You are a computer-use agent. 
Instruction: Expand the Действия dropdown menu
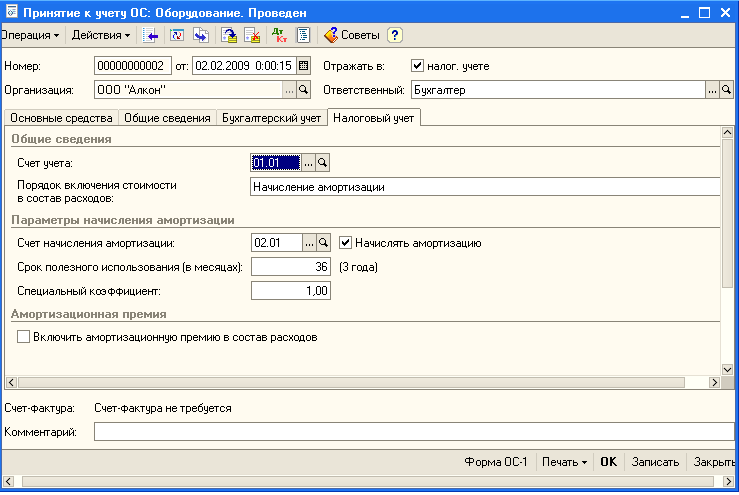tap(101, 35)
